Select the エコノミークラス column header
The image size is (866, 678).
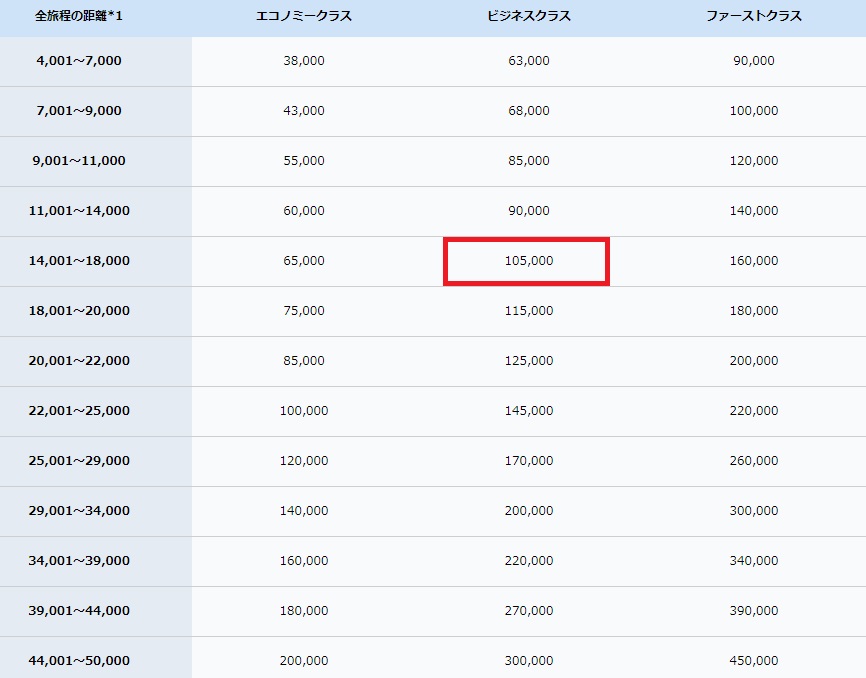[x=304, y=16]
